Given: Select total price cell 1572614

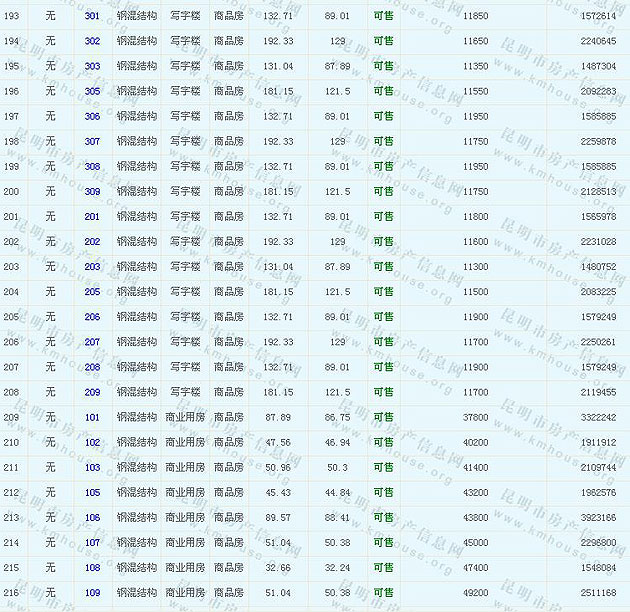Looking at the screenshot, I should pos(598,16).
